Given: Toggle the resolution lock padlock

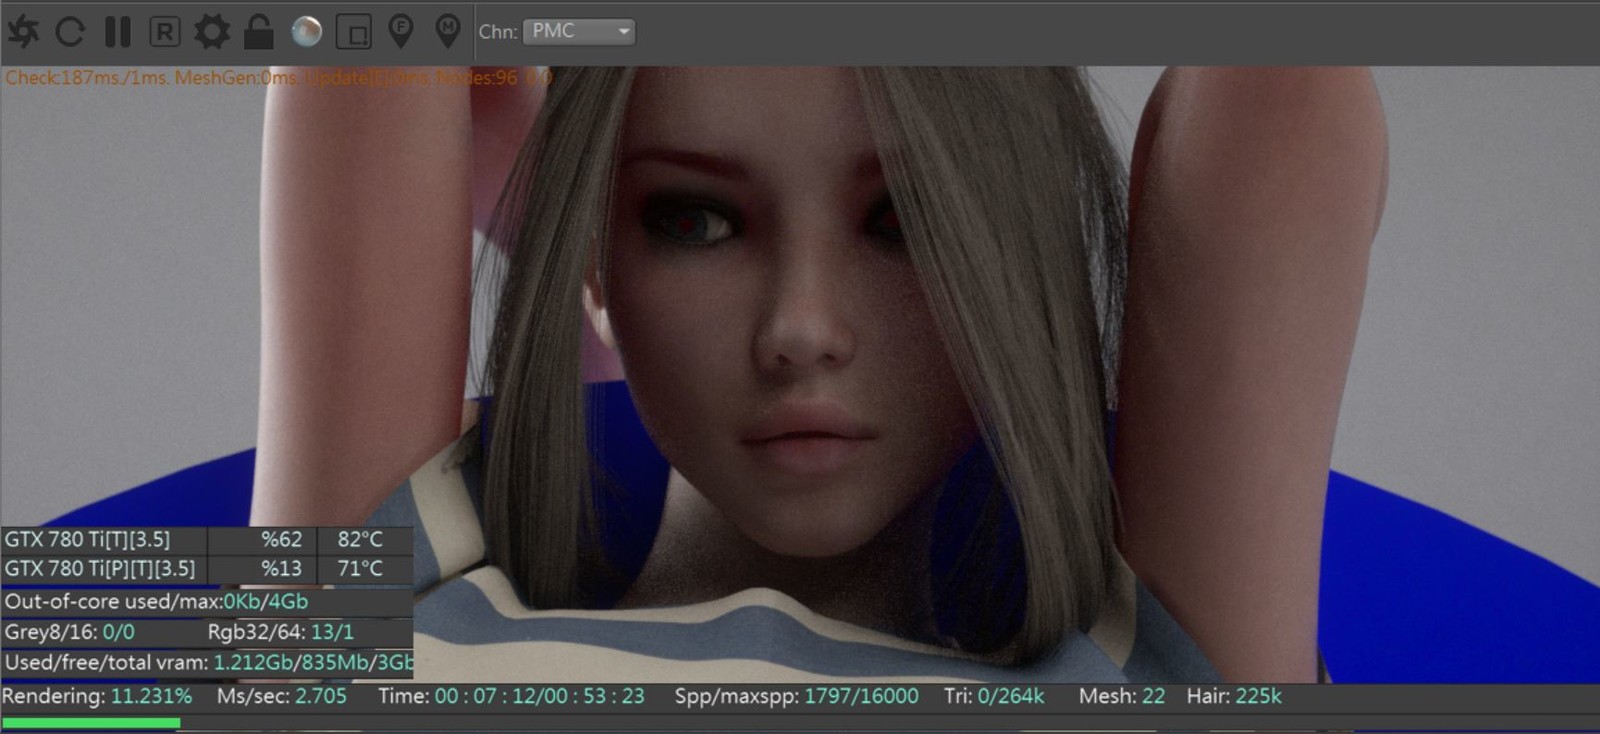Looking at the screenshot, I should (x=259, y=32).
